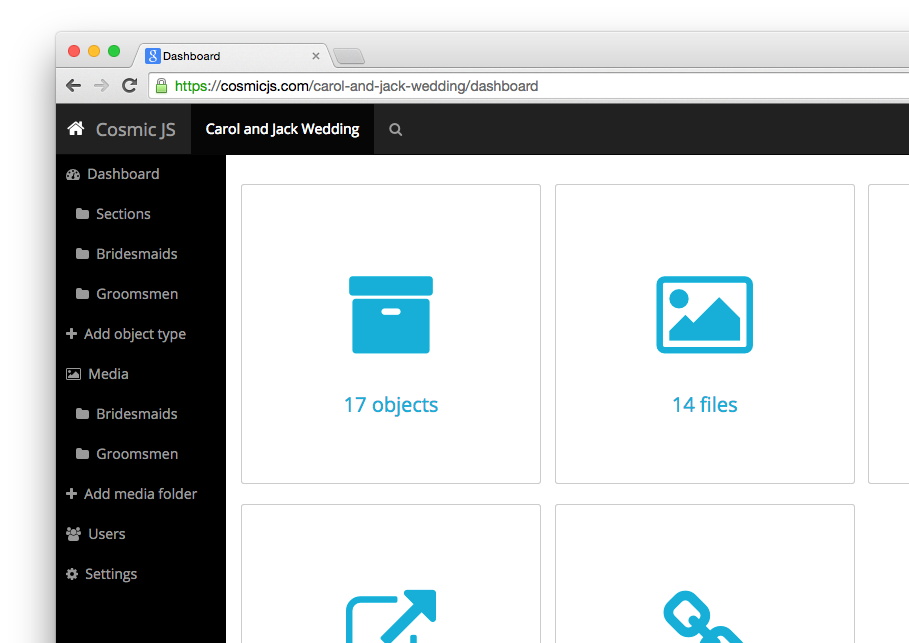
Task: Open Groomsmen object type under Dashboard
Action: (x=137, y=294)
